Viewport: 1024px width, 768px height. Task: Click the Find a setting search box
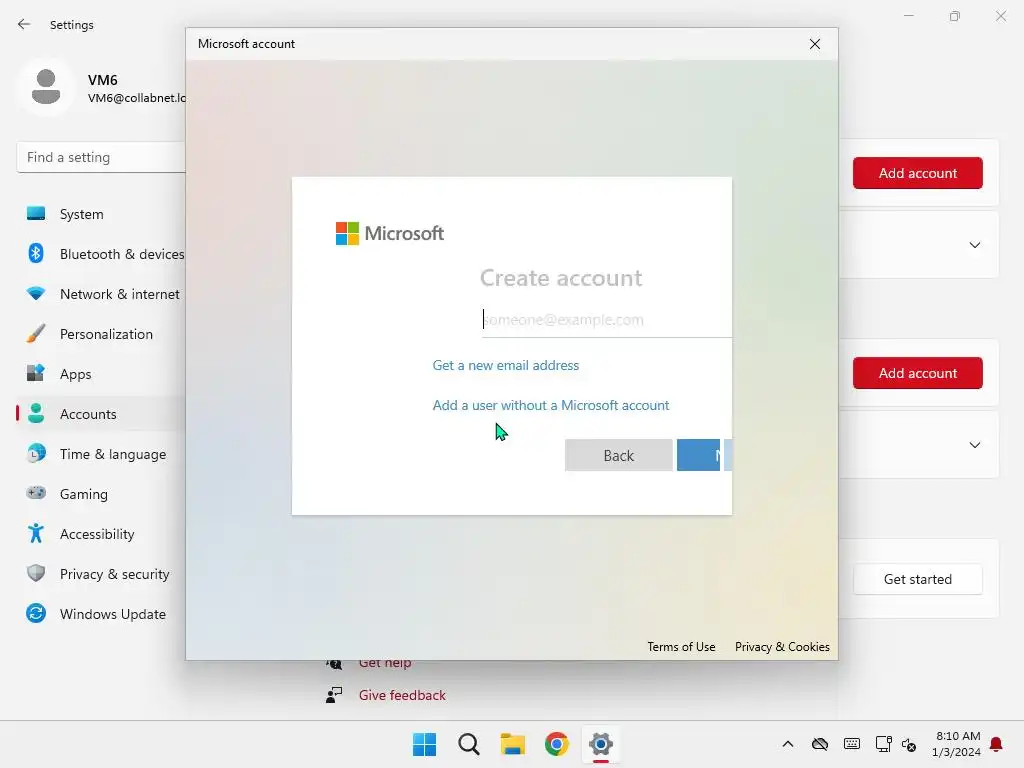[101, 157]
